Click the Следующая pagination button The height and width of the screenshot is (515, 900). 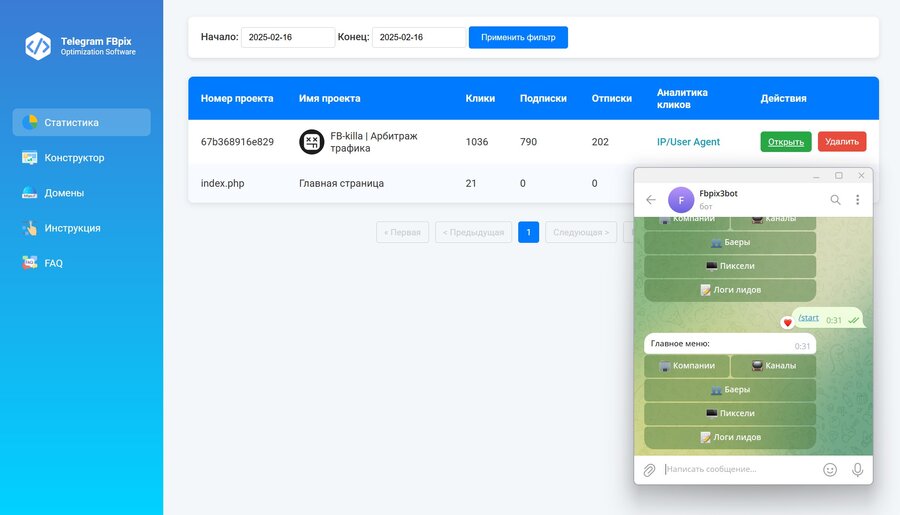point(581,233)
